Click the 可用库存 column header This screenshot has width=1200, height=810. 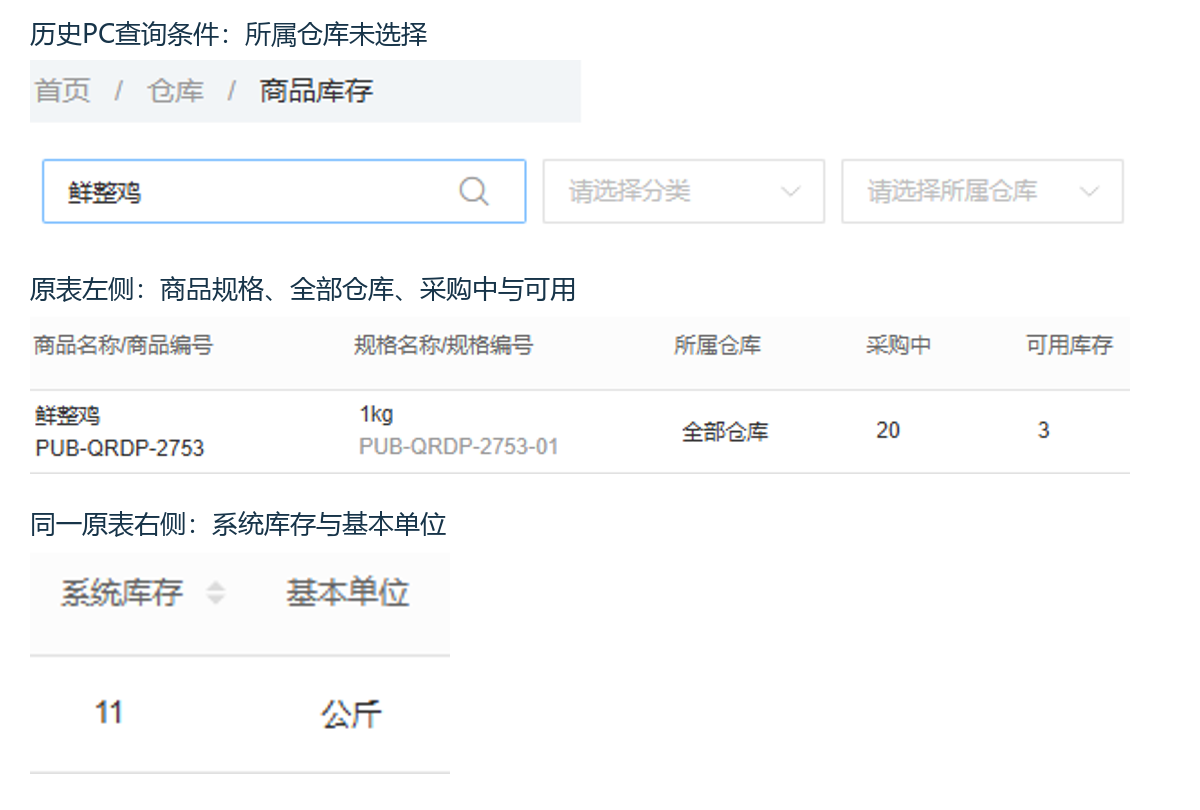point(1070,345)
